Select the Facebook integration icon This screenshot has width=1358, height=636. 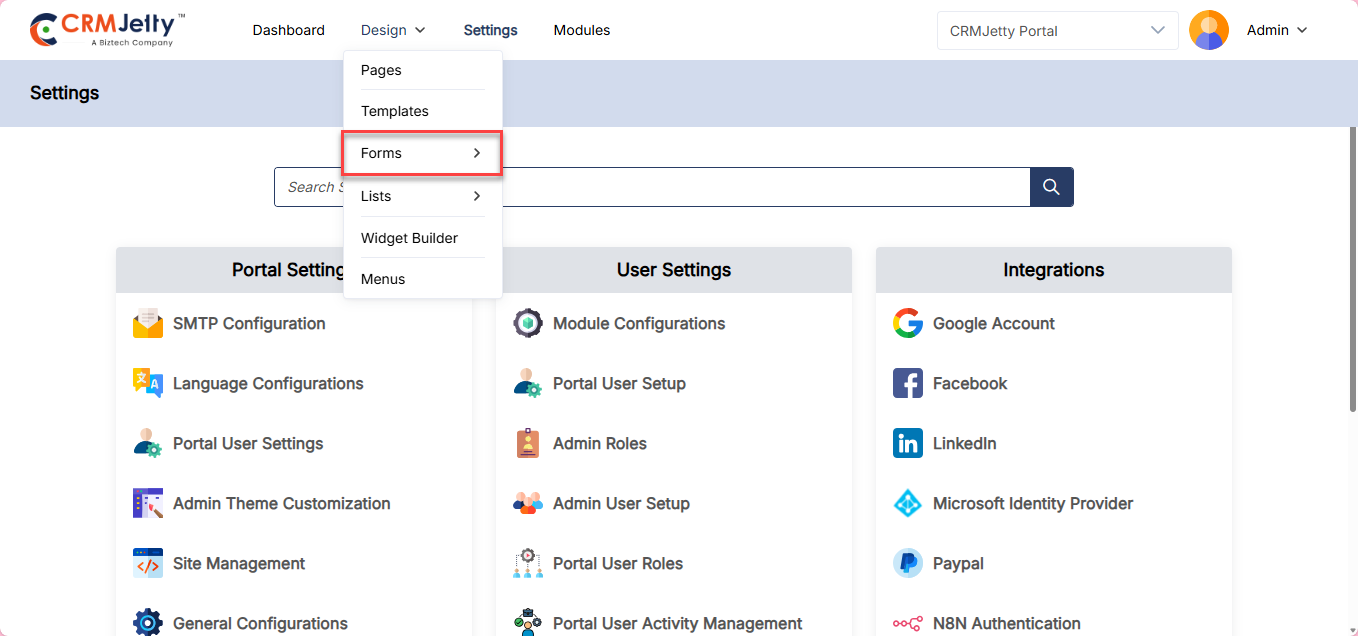tap(908, 384)
